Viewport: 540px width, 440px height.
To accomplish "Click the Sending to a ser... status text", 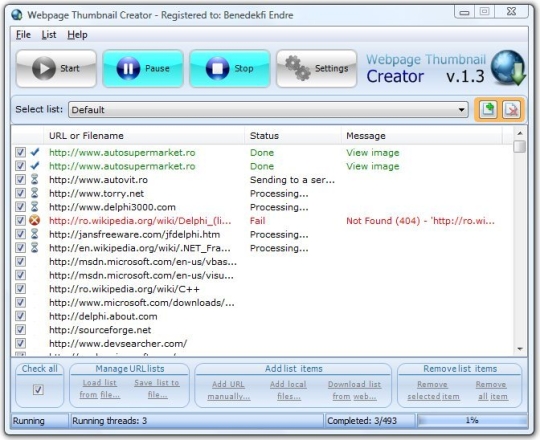I will point(292,180).
